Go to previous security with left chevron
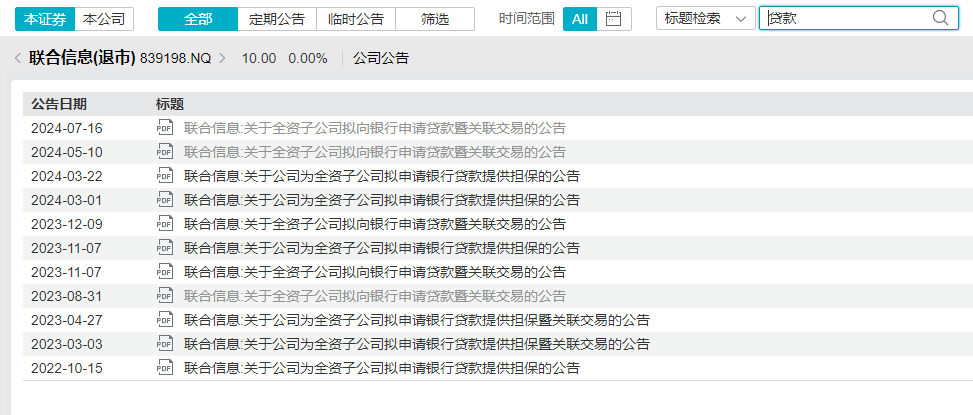This screenshot has width=973, height=415. coord(18,58)
